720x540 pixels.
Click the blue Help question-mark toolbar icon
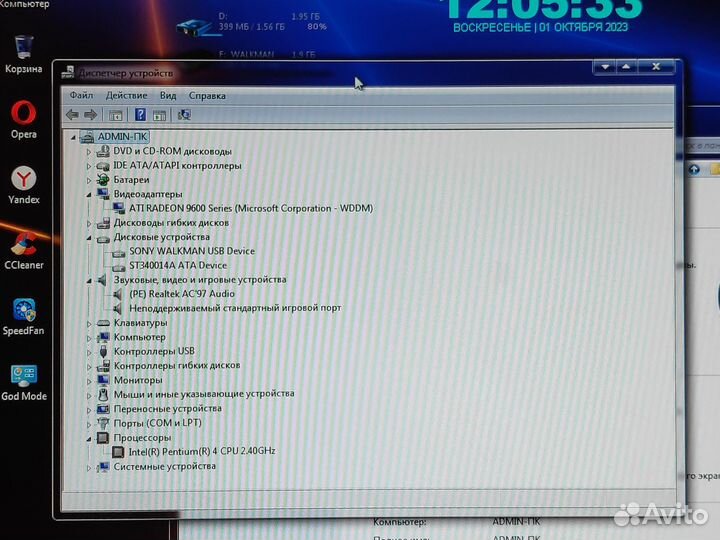point(140,115)
